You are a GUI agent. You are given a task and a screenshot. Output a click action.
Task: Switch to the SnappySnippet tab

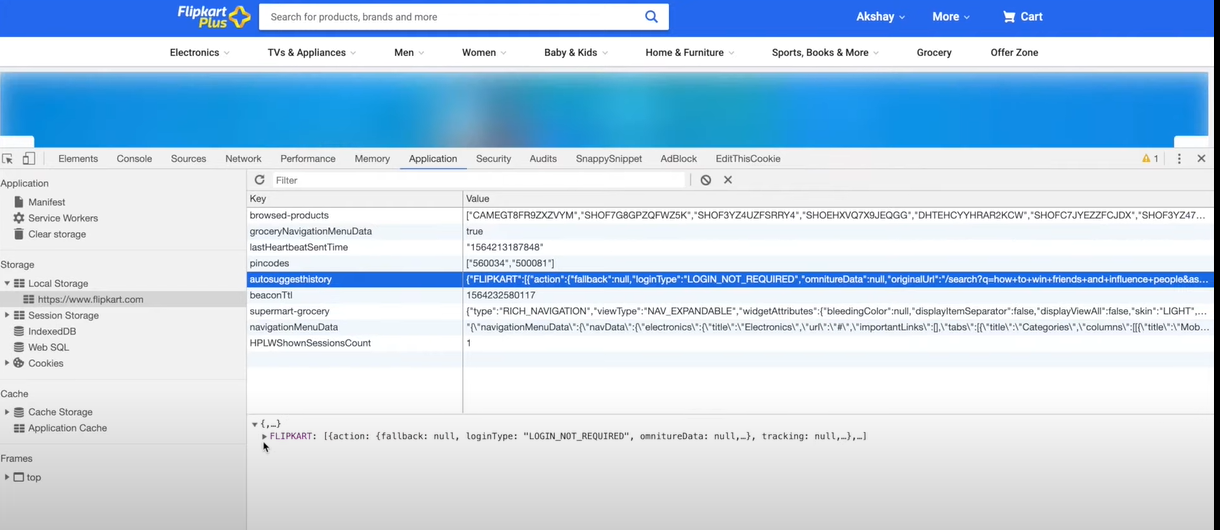[609, 158]
